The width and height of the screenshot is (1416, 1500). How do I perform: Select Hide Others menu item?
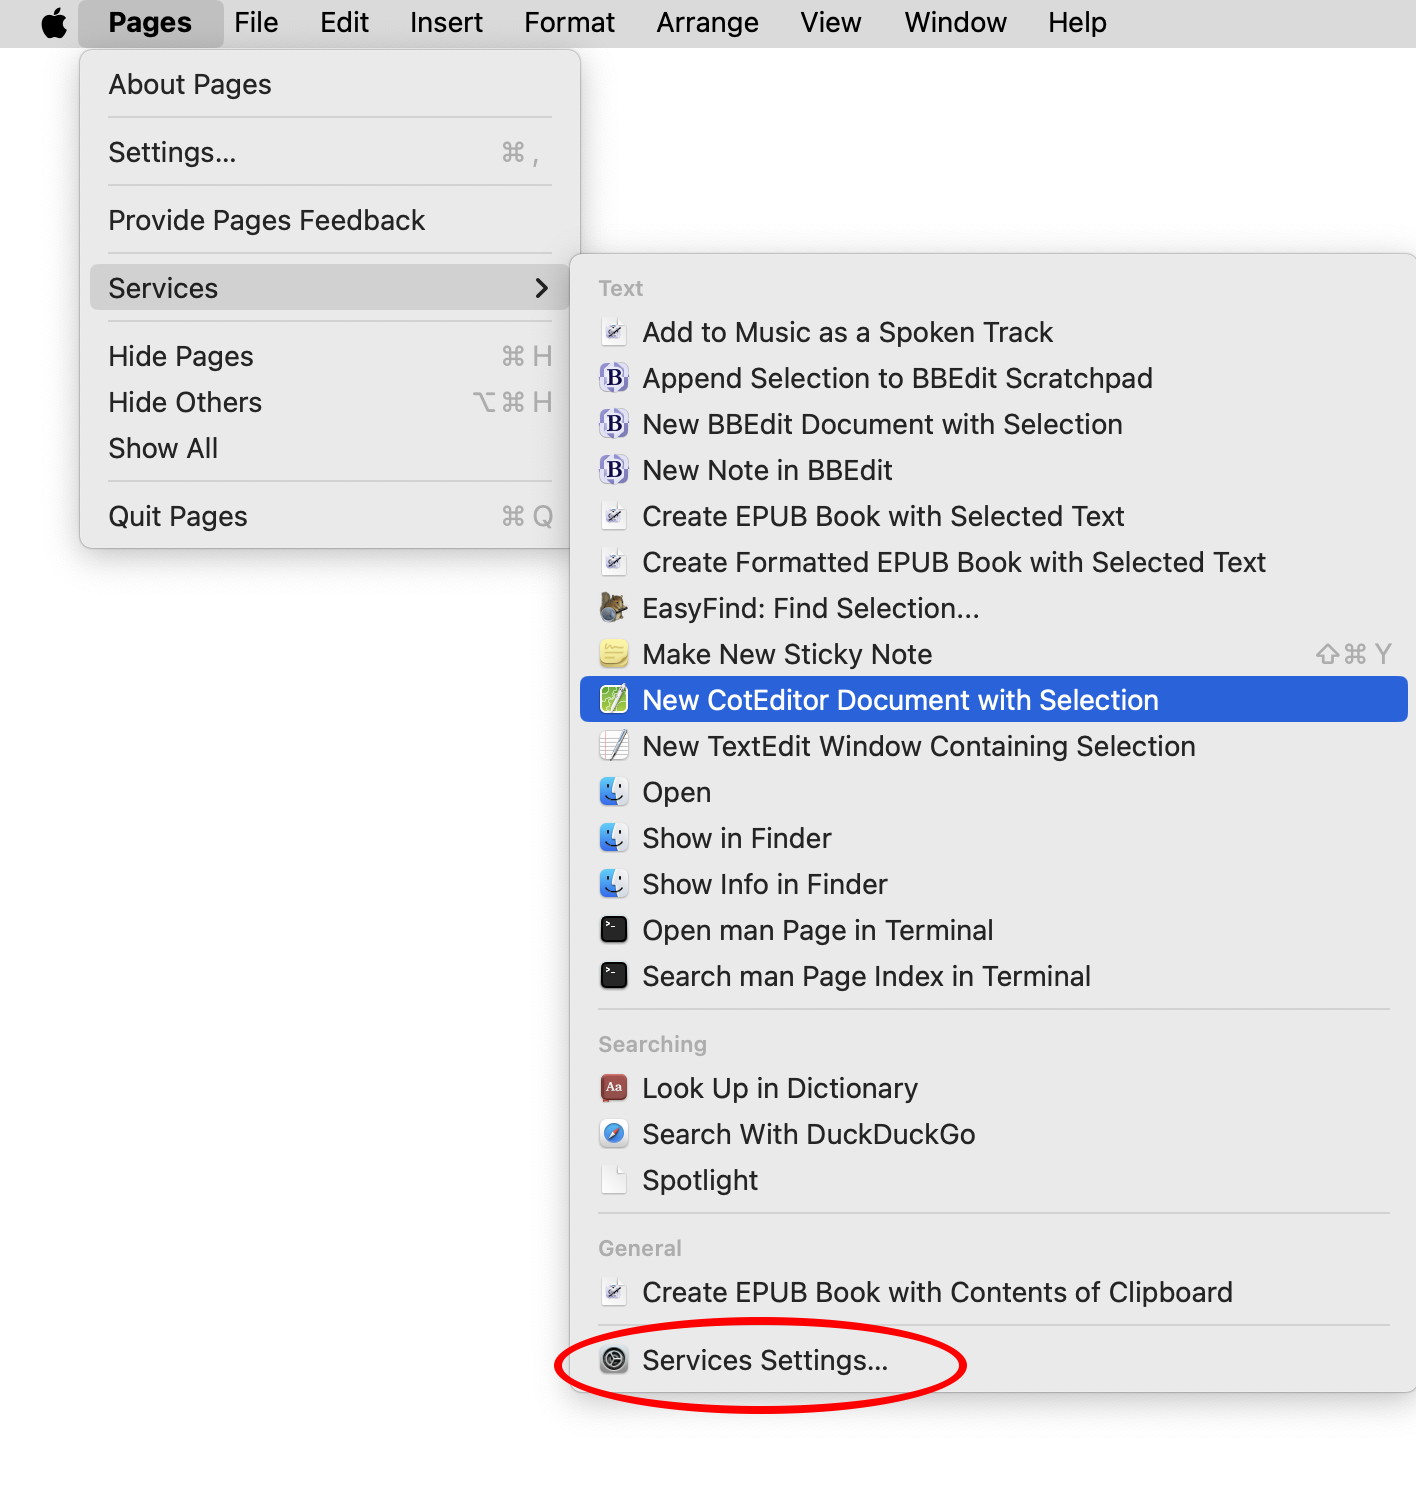330,402
